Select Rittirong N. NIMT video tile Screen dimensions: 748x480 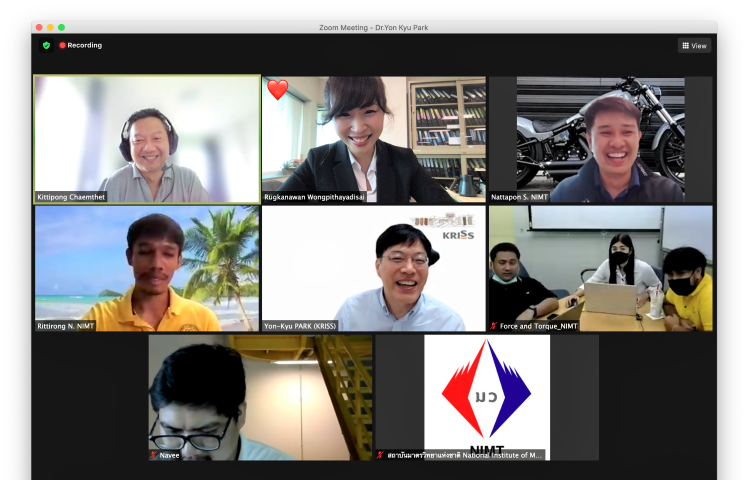click(147, 268)
